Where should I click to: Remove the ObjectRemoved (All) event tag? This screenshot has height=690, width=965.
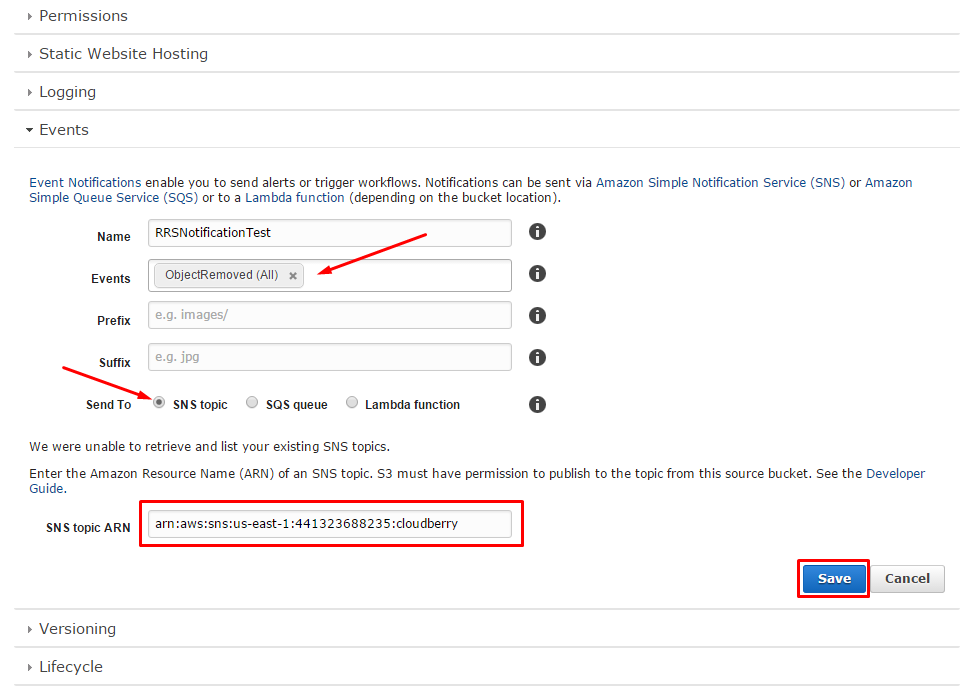[293, 276]
